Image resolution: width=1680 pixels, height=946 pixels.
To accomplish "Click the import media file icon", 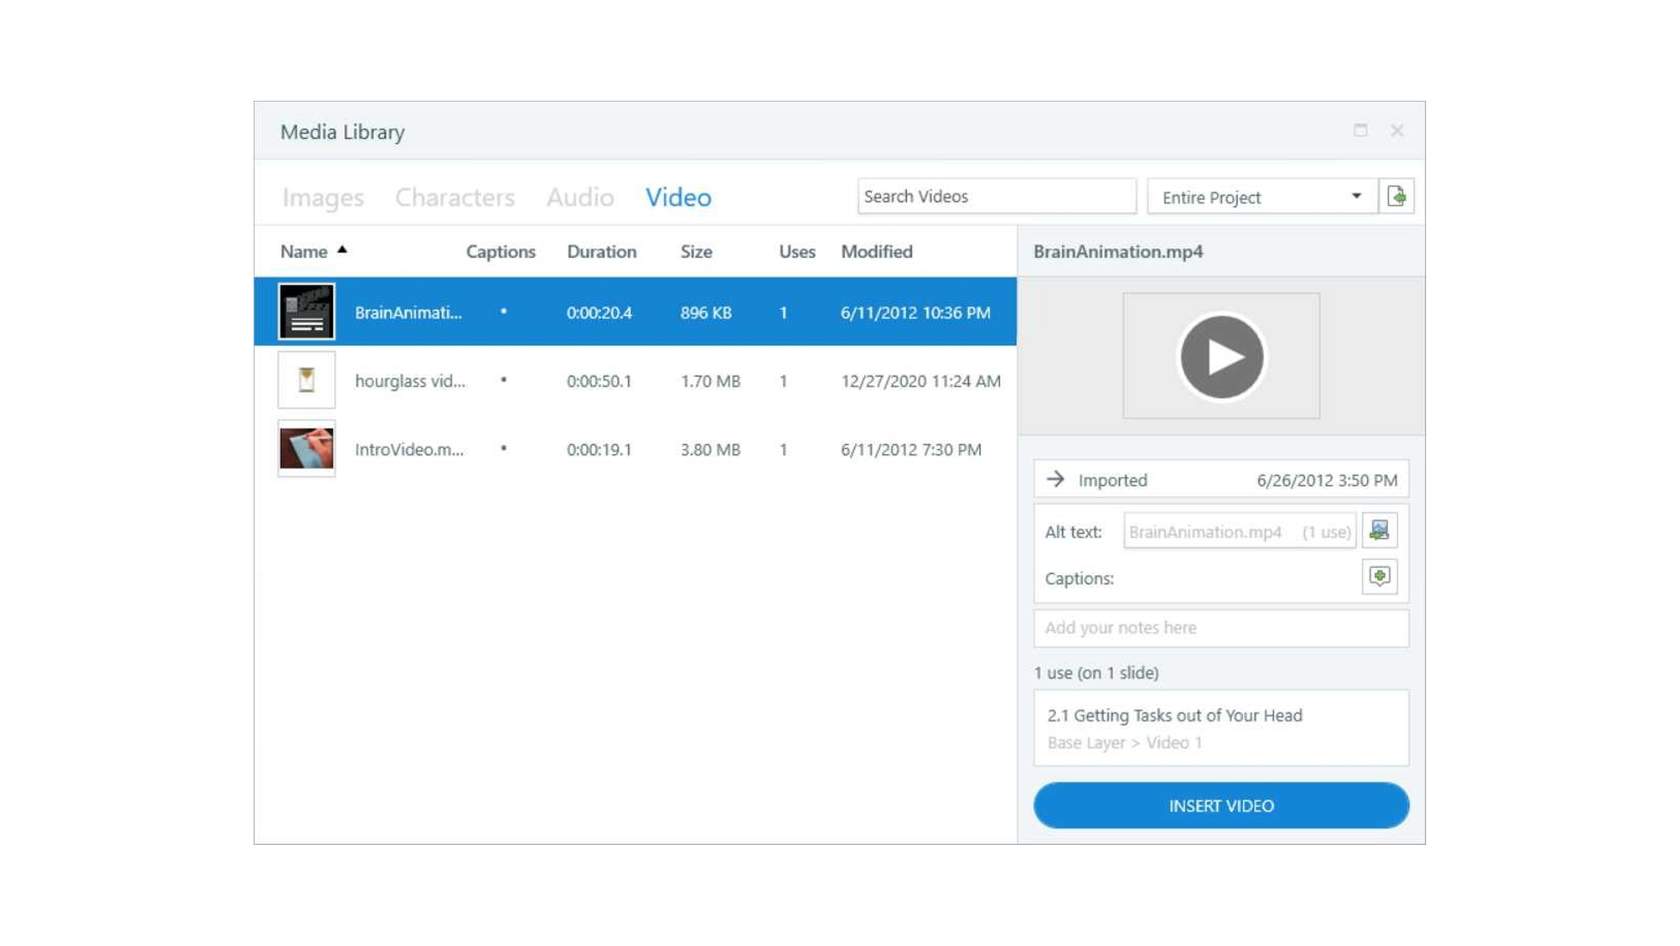I will pos(1396,197).
